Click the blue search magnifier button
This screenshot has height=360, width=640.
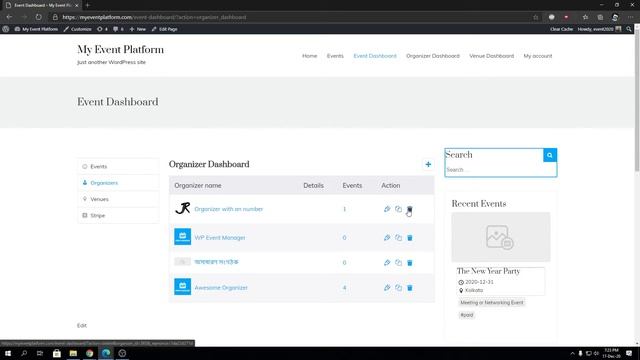pos(550,155)
